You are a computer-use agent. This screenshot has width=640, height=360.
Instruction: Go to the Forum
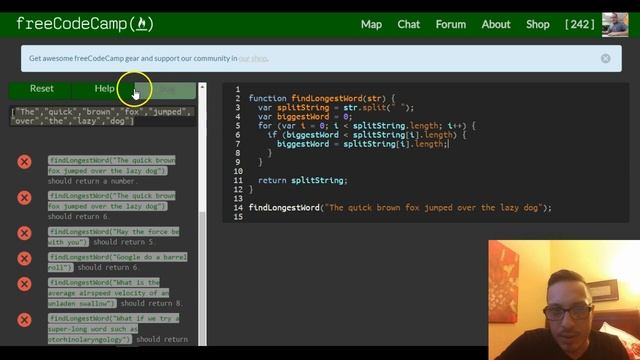451,24
